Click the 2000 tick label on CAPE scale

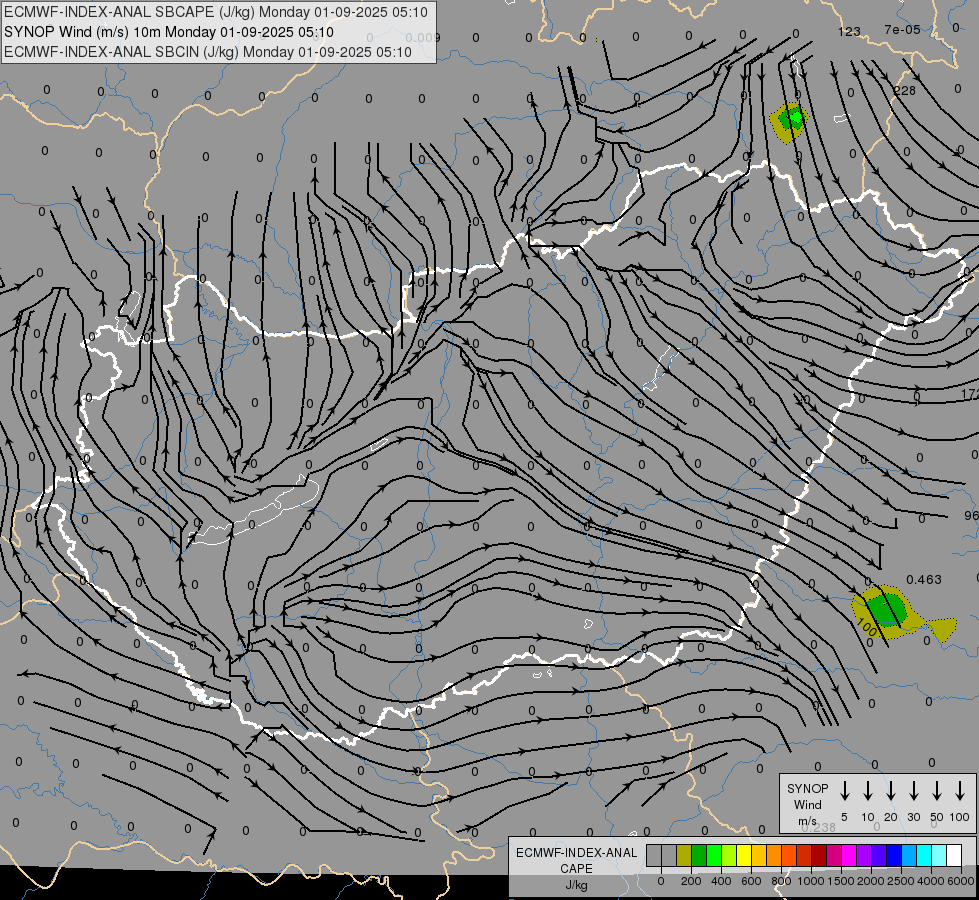point(870,881)
